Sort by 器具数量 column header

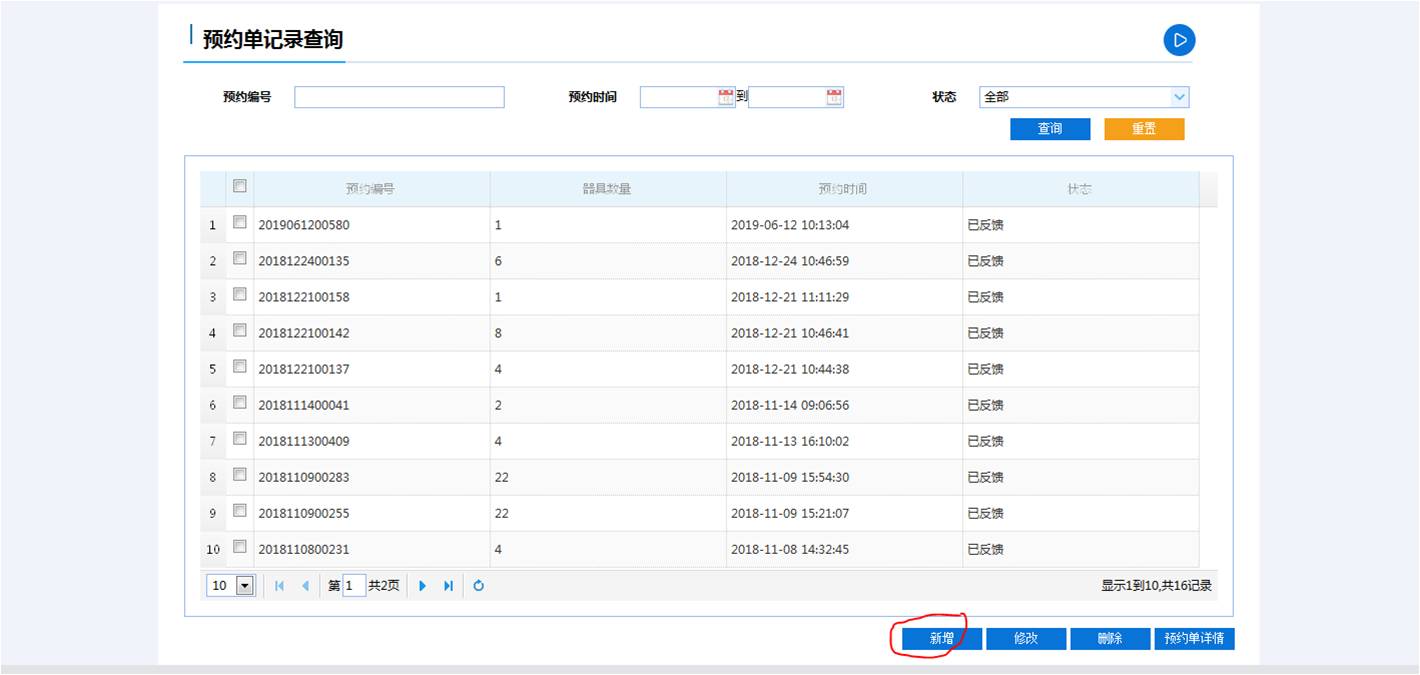pyautogui.click(x=608, y=189)
